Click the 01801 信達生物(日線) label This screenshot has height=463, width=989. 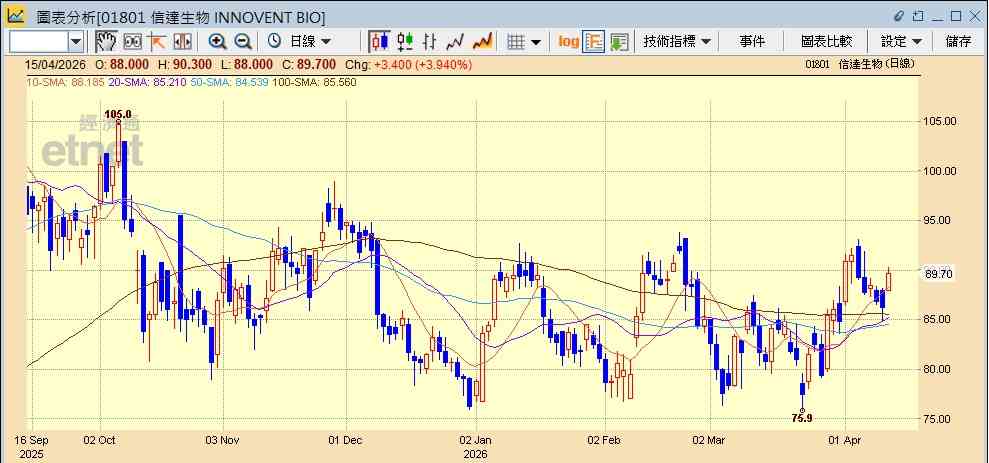[859, 64]
